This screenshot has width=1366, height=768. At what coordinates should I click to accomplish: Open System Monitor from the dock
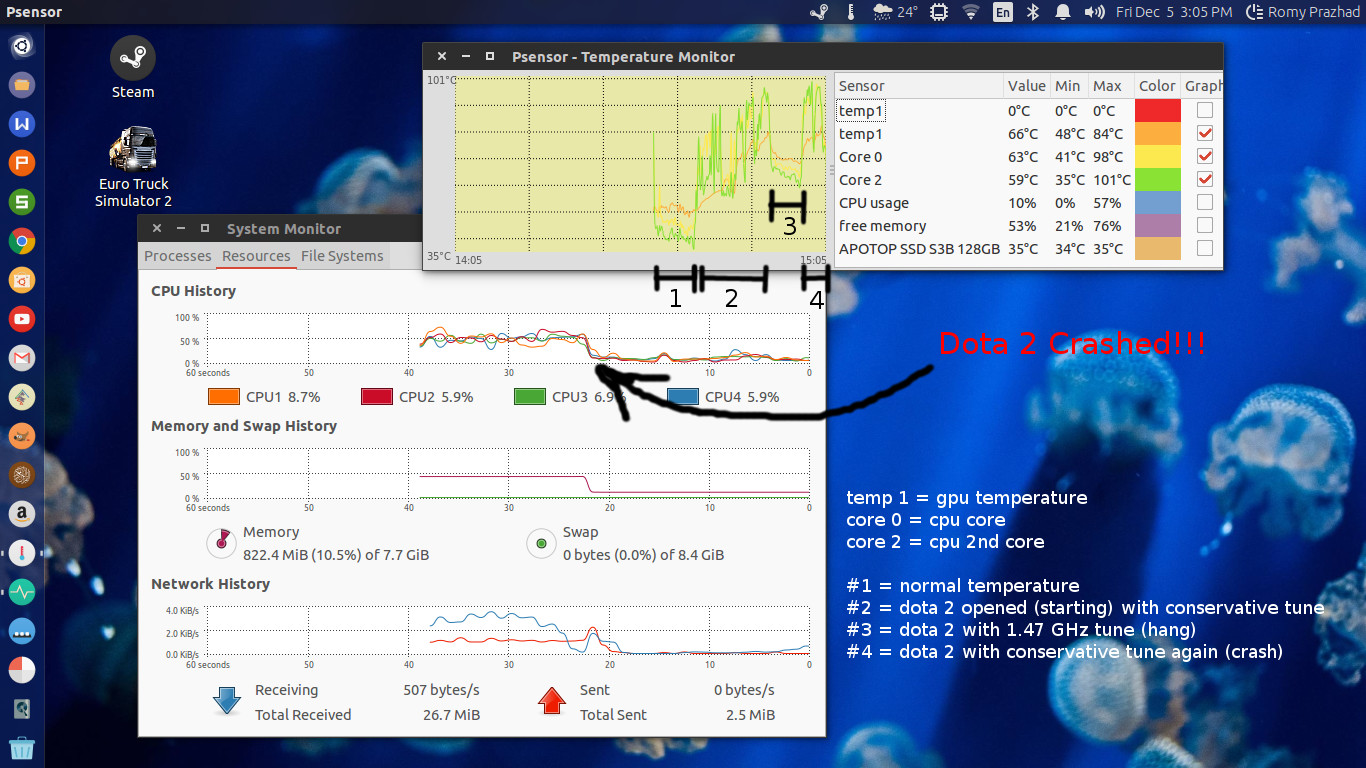pyautogui.click(x=22, y=591)
